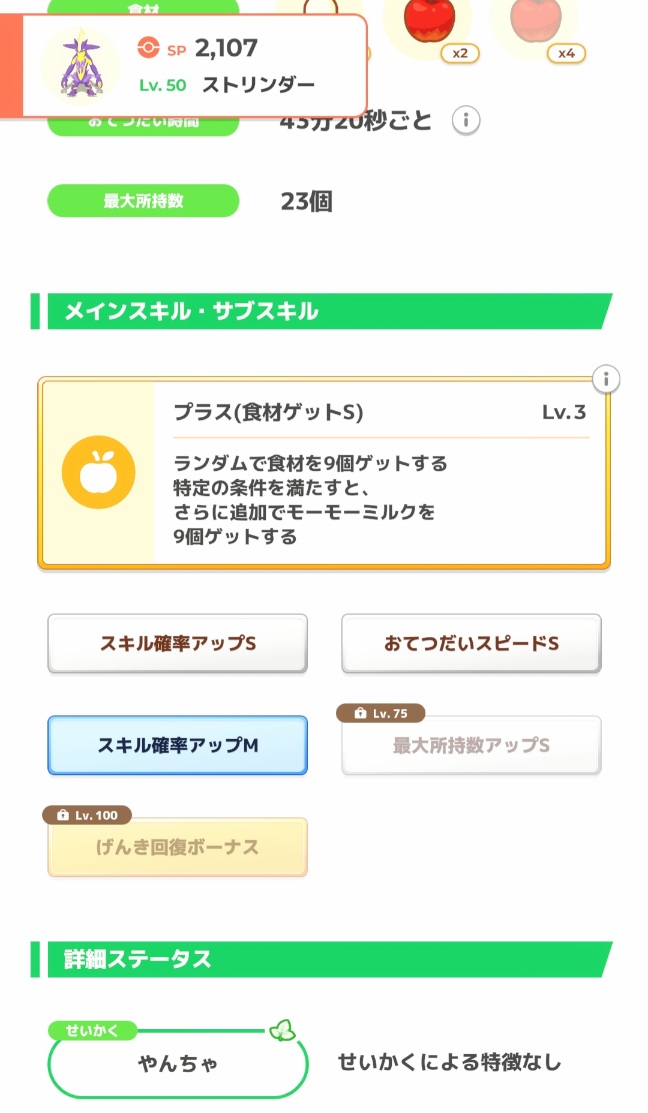Tap the Lv. 75 lock badge
This screenshot has height=1113, width=648.
(381, 713)
